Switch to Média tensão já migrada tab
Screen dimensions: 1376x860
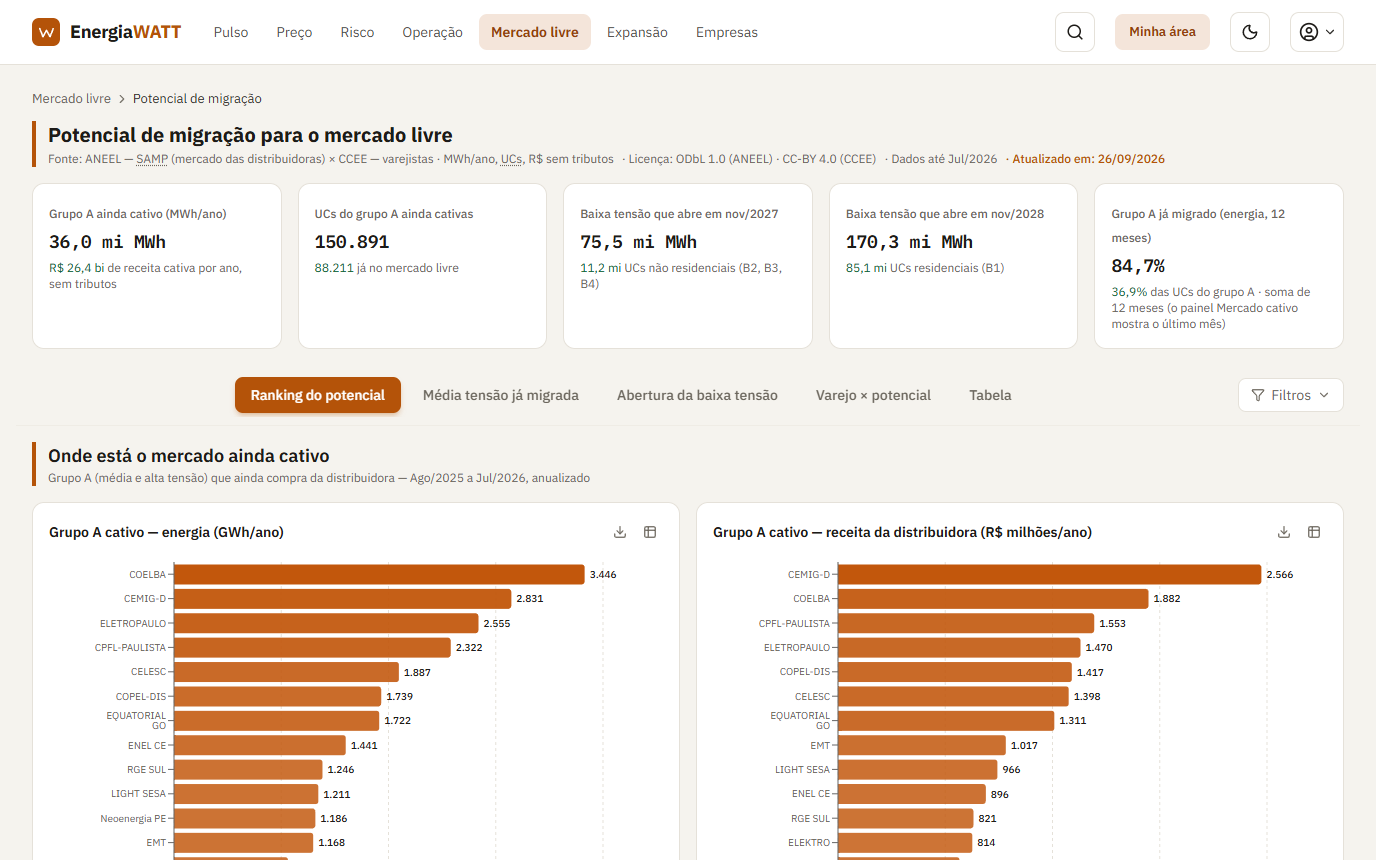pos(501,395)
